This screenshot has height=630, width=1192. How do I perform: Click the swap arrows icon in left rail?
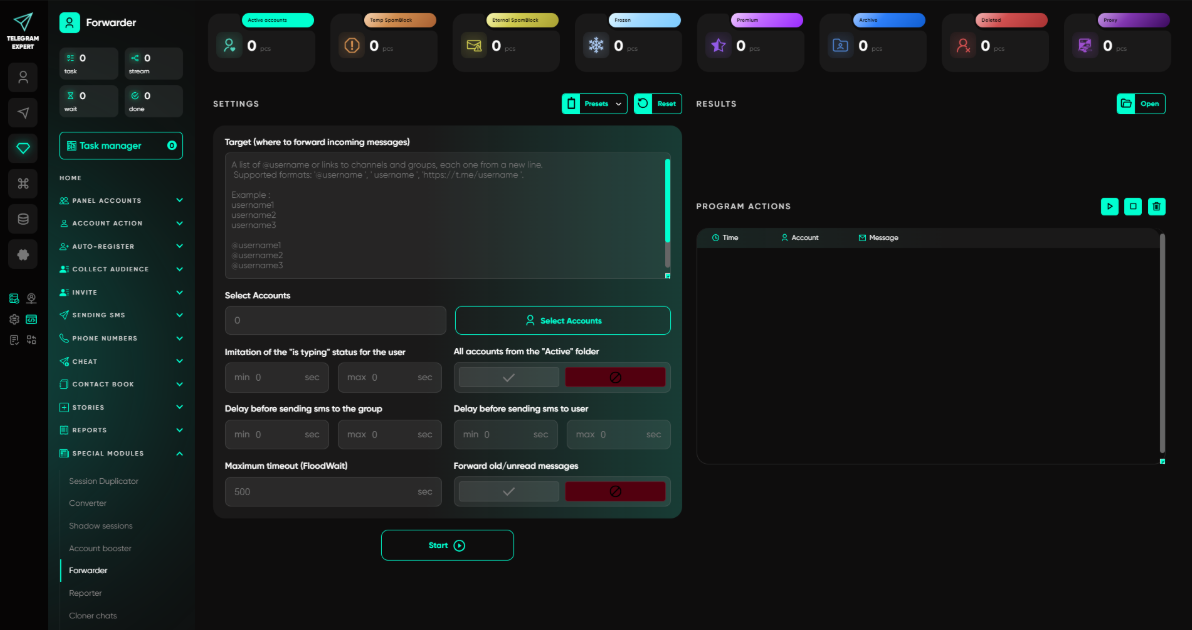tap(31, 340)
